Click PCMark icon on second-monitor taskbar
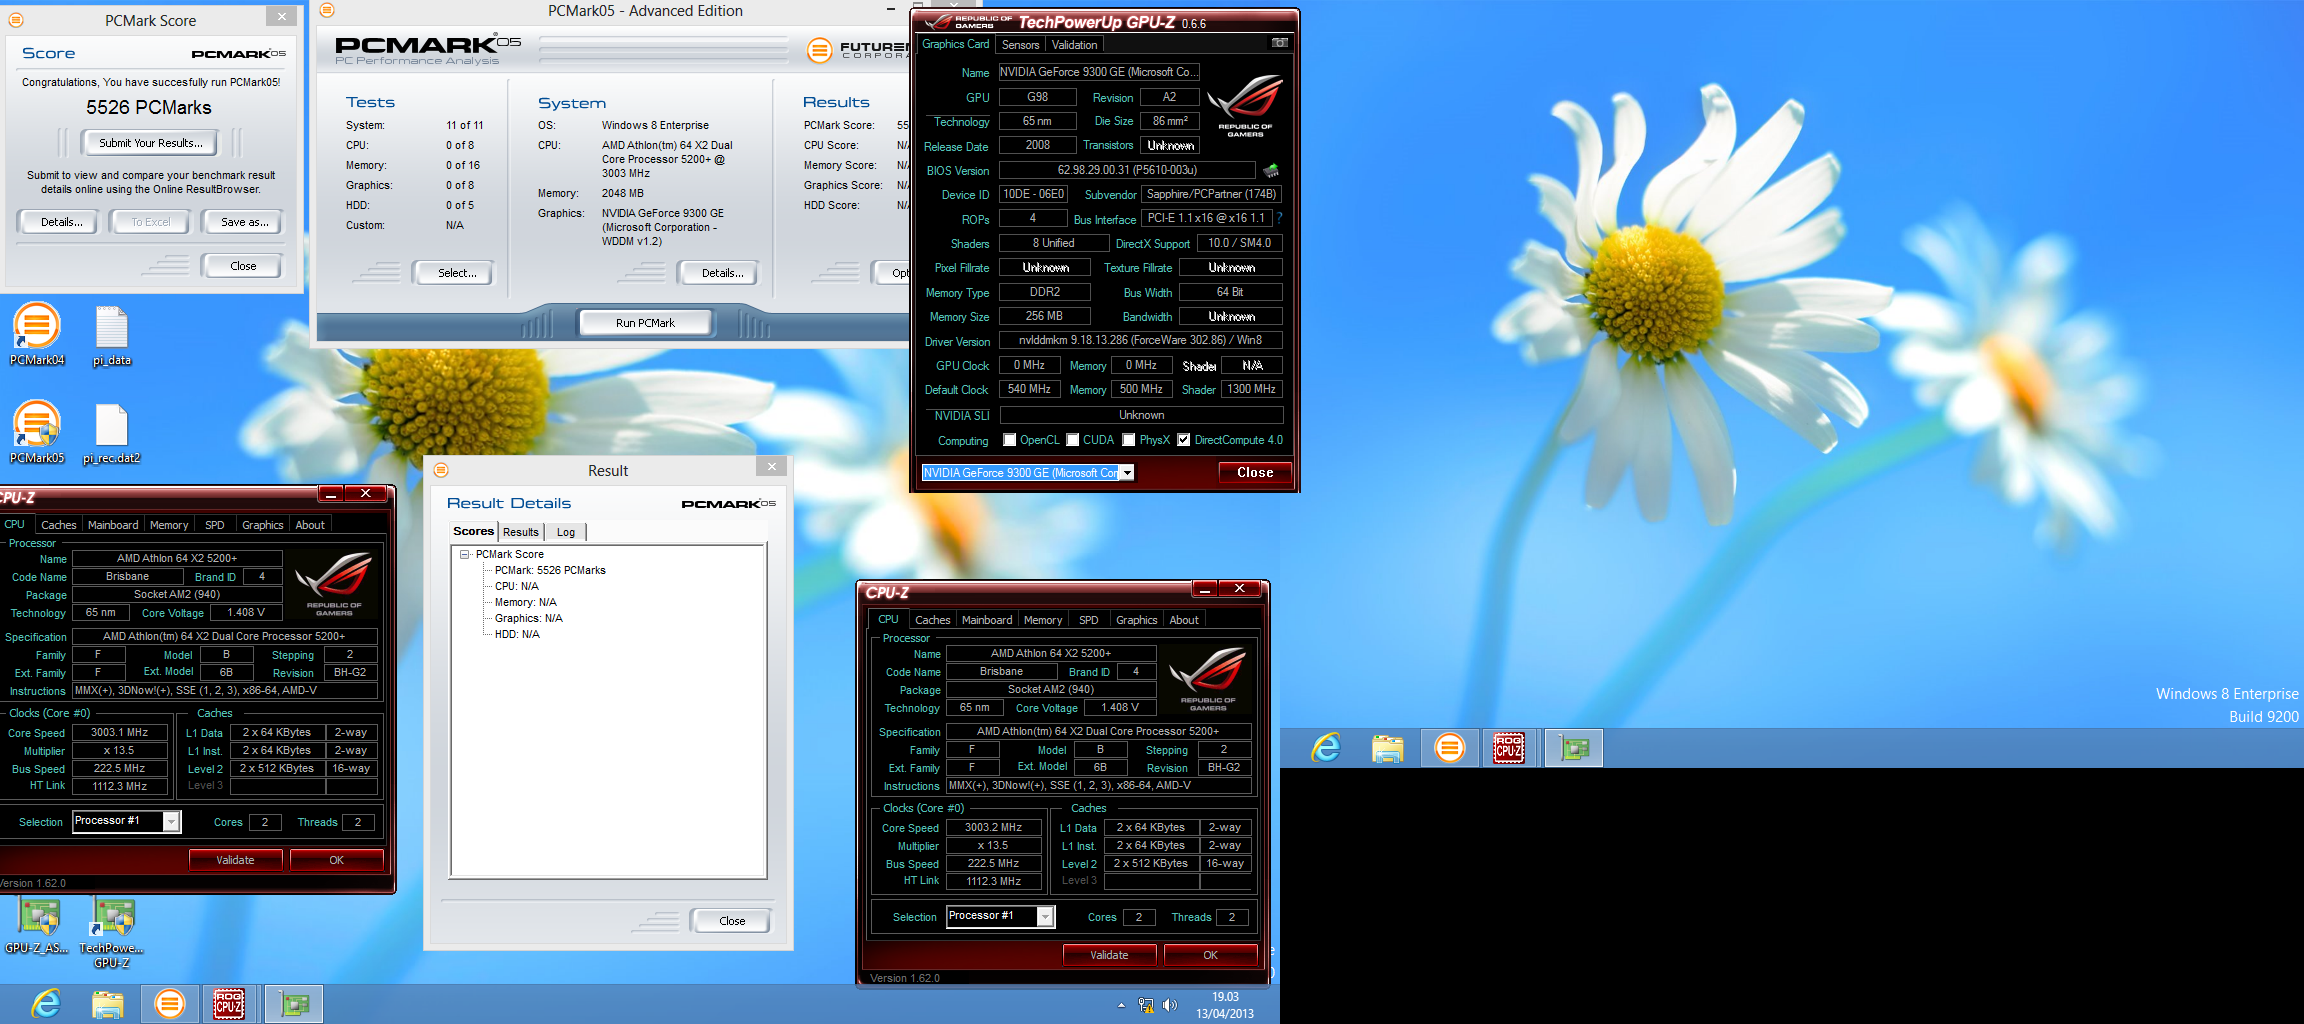This screenshot has width=2304, height=1024. coord(1449,748)
